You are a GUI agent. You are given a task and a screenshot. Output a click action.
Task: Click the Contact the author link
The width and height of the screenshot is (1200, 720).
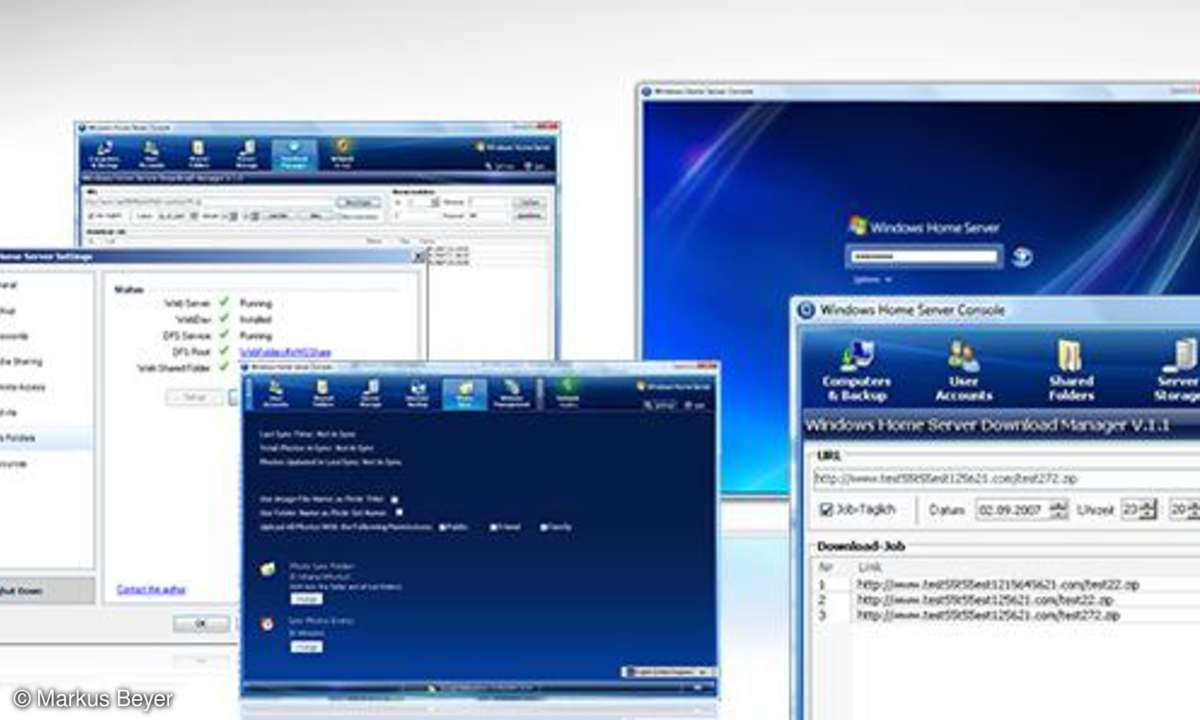coord(151,589)
